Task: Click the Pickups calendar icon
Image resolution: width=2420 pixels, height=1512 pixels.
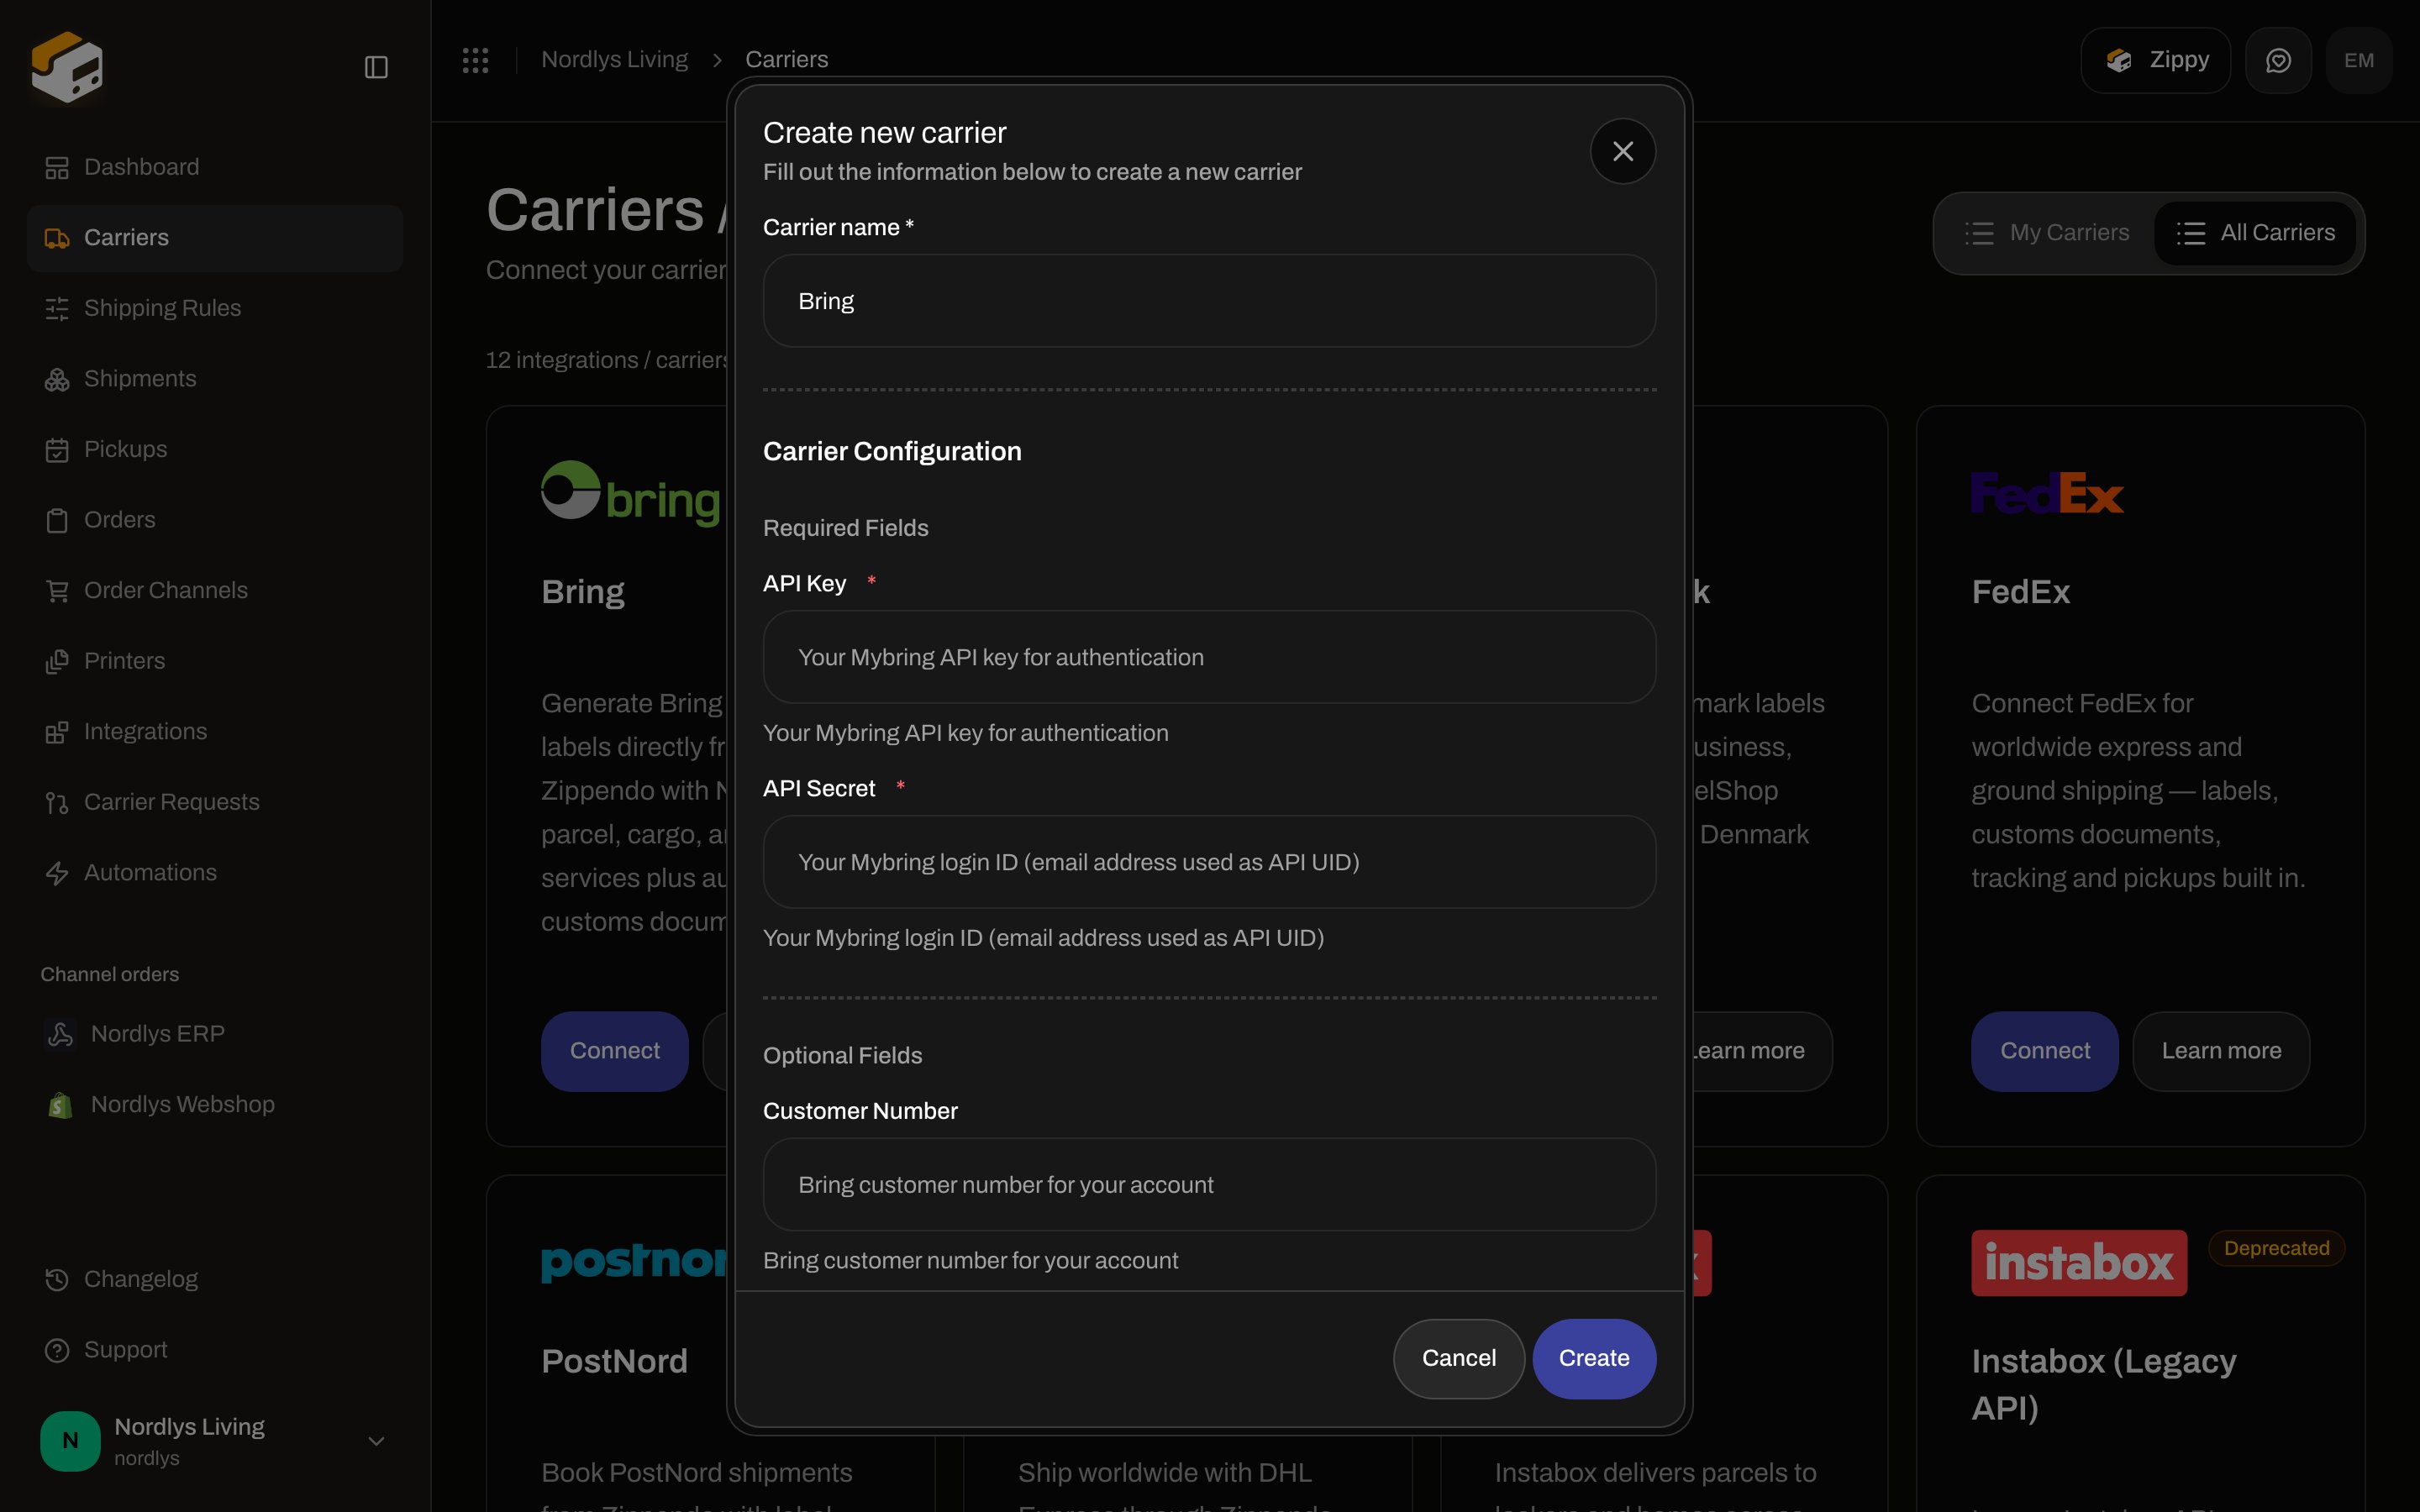Action: (57, 449)
